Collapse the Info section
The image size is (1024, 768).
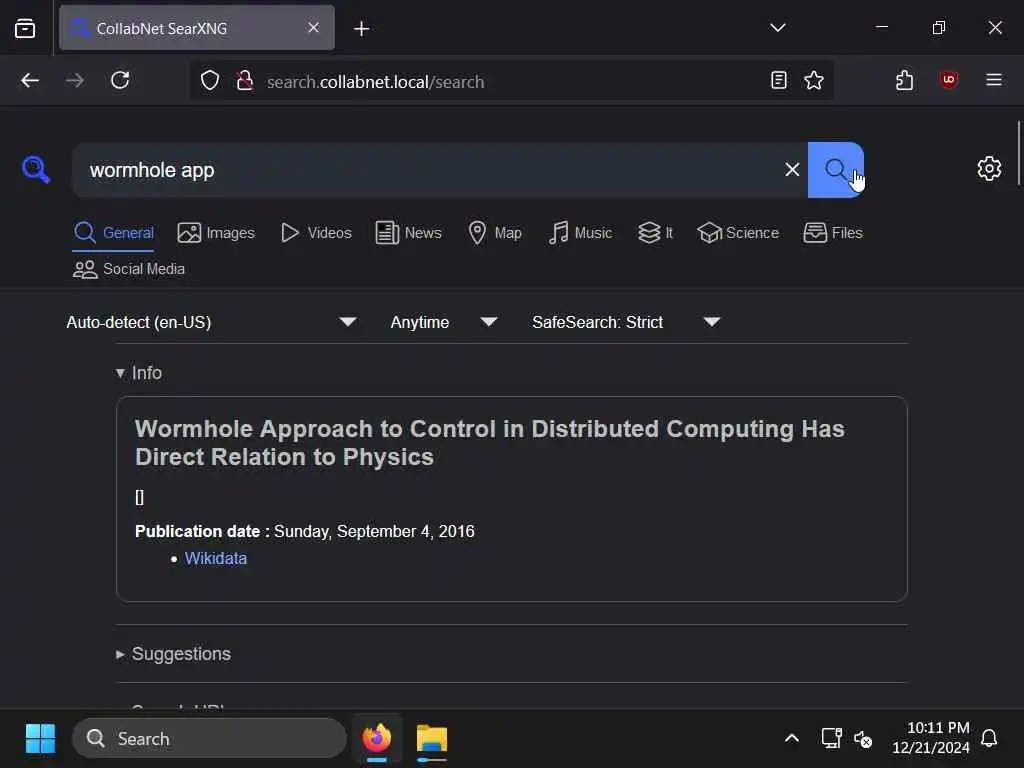[138, 373]
